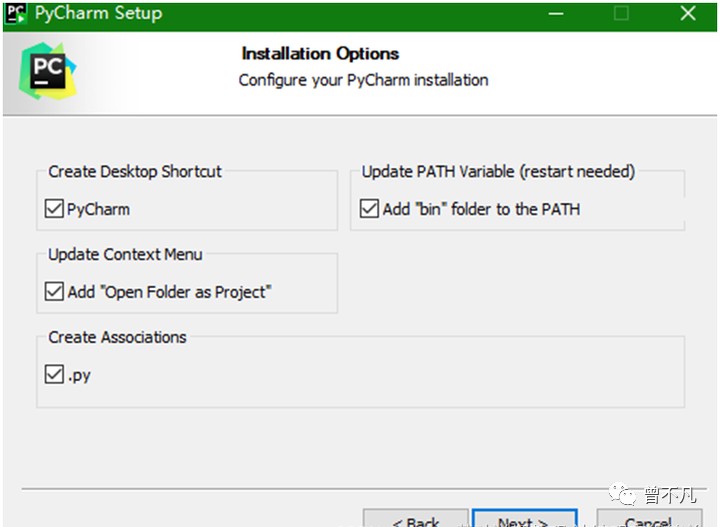Click the Installation Options heading
Screen dimensions: 720x527
click(320, 54)
